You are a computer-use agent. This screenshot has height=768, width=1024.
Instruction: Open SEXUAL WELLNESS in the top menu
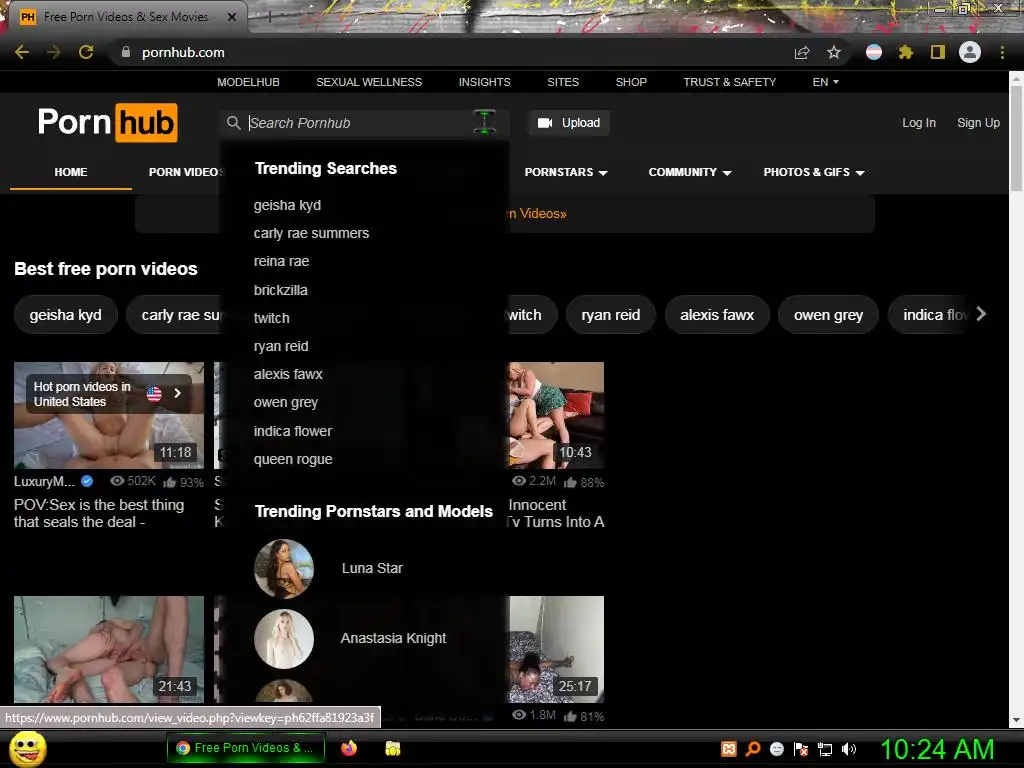click(369, 82)
